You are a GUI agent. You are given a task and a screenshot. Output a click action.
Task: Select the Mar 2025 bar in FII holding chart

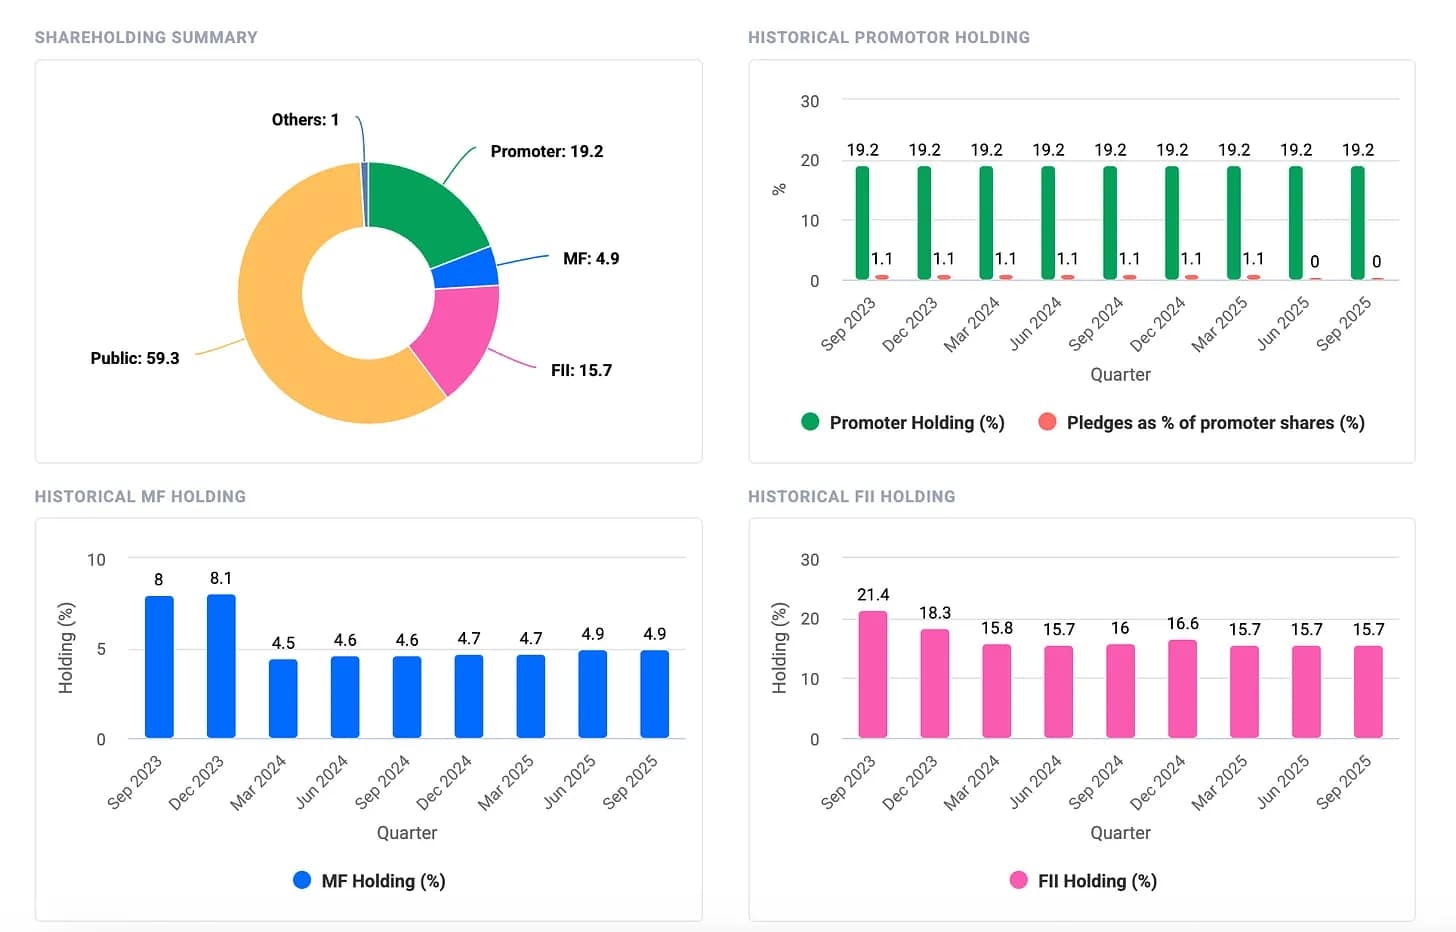(x=1245, y=692)
